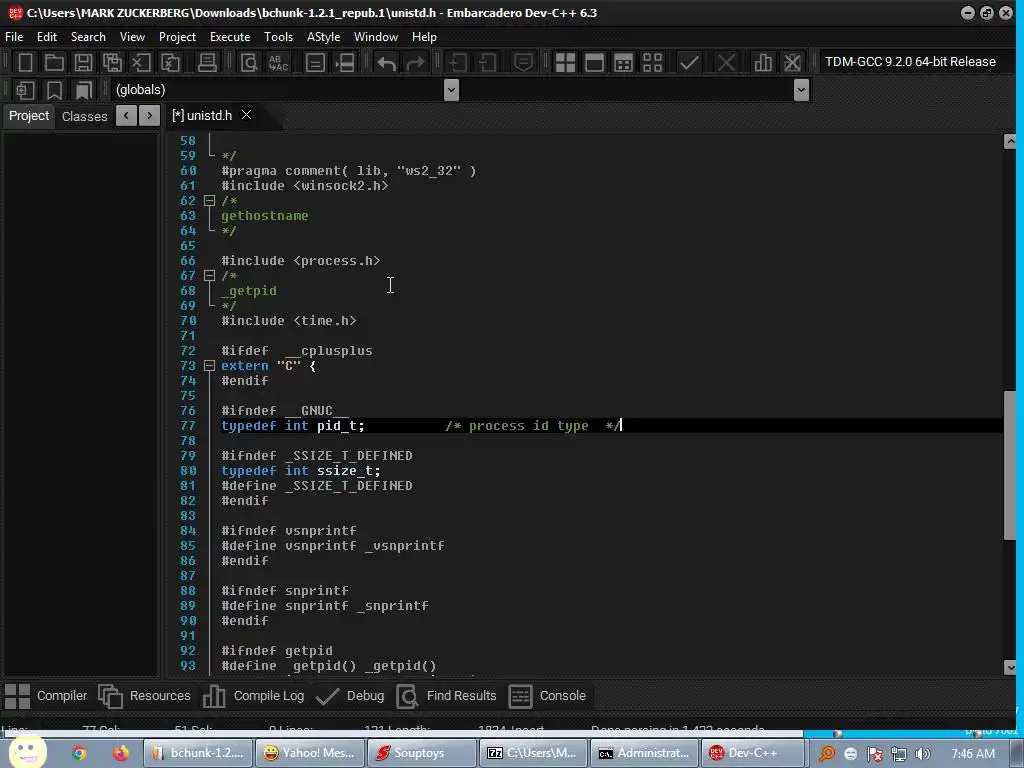The height and width of the screenshot is (768, 1024).
Task: Collapse the comment fold at line 67
Action: click(210, 276)
